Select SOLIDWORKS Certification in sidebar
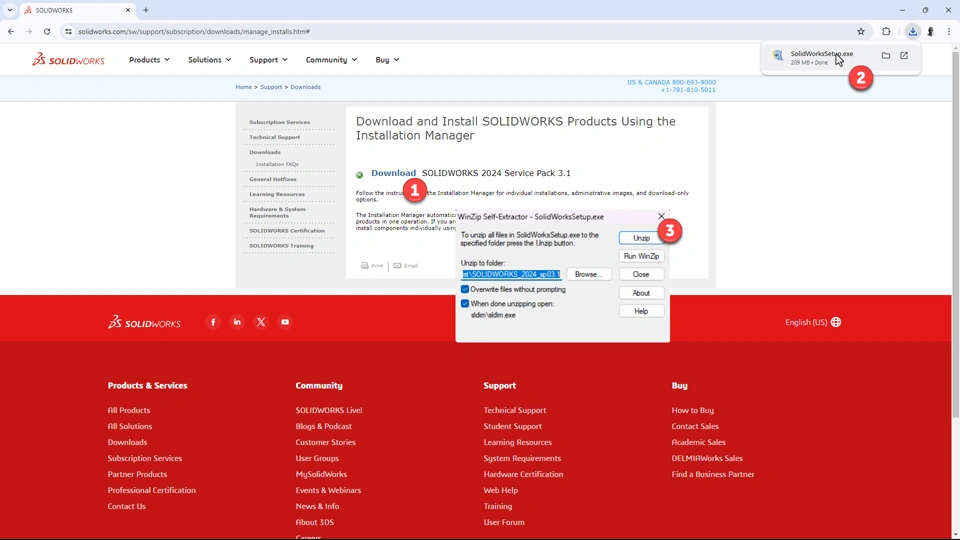The width and height of the screenshot is (960, 540). [287, 231]
